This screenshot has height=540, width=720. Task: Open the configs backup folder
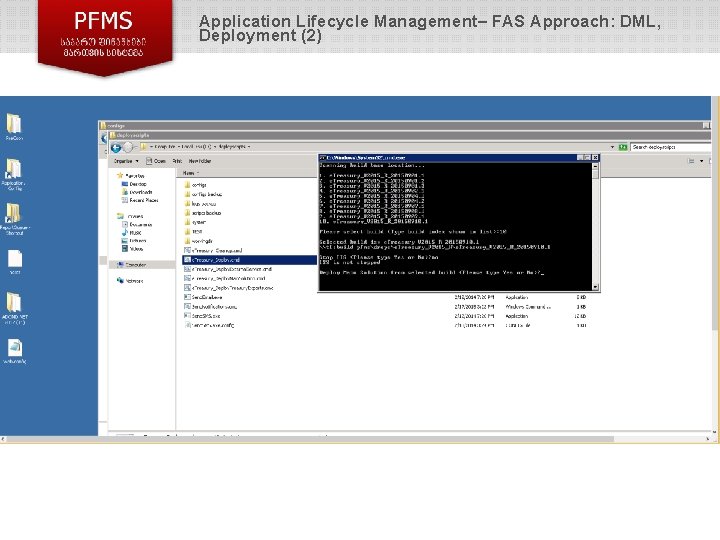coord(203,194)
